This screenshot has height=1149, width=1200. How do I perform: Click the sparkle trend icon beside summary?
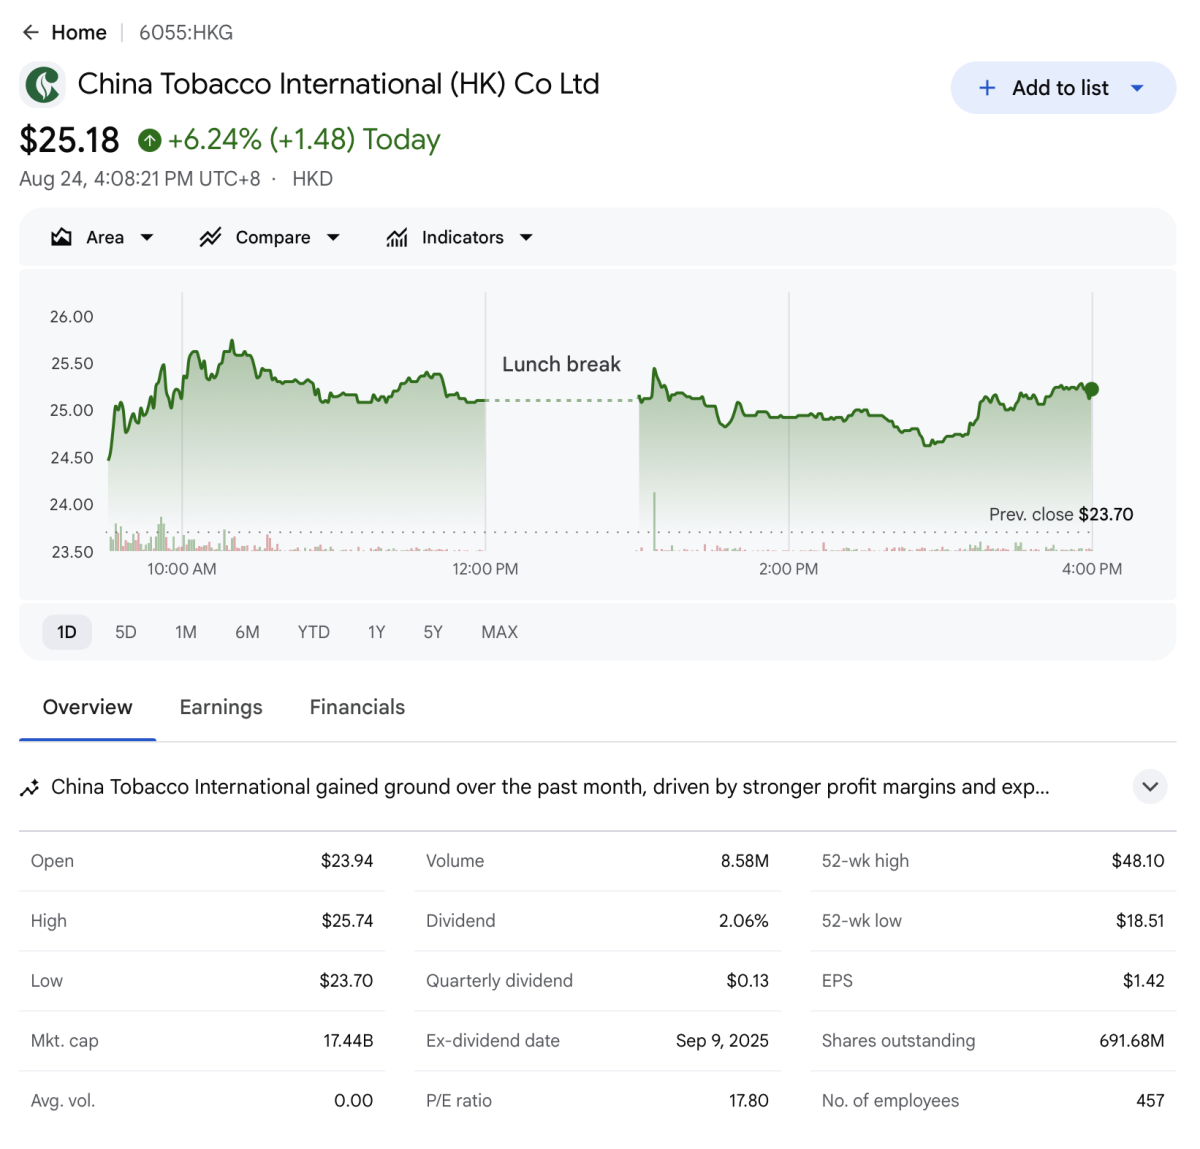(30, 788)
